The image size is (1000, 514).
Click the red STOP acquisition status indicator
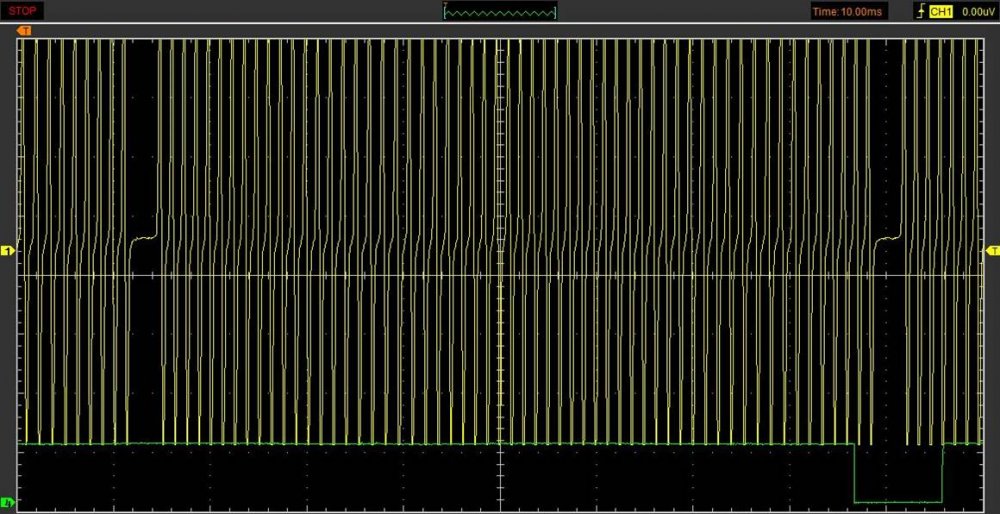(x=22, y=11)
